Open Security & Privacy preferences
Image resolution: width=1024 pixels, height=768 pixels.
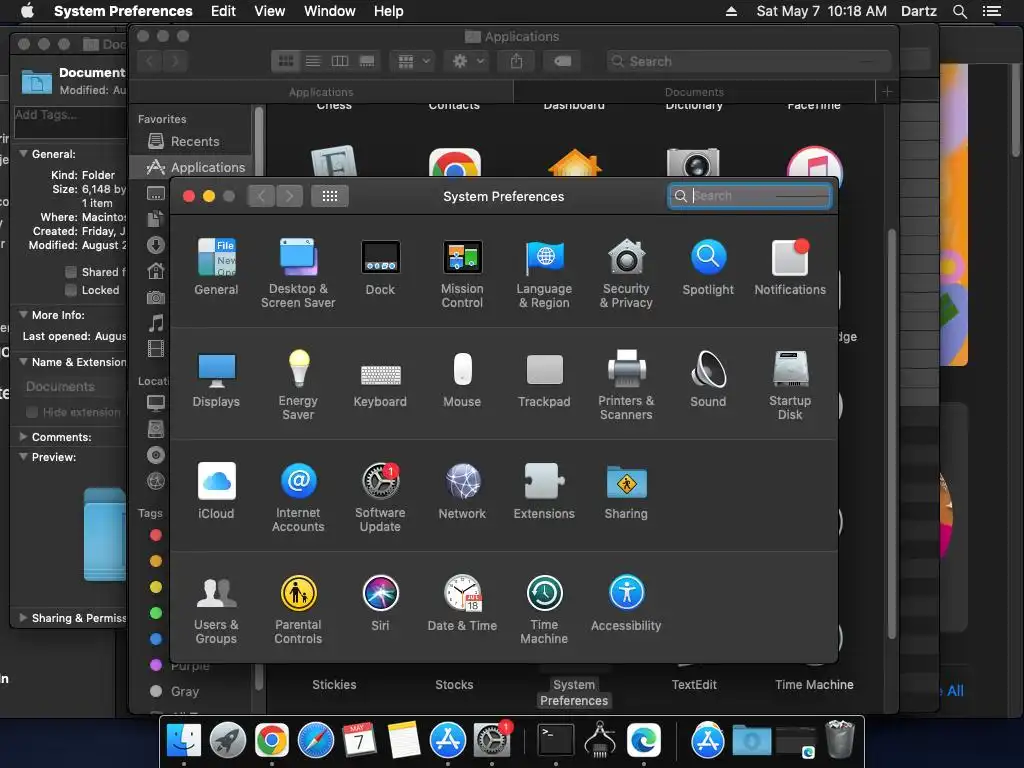626,274
